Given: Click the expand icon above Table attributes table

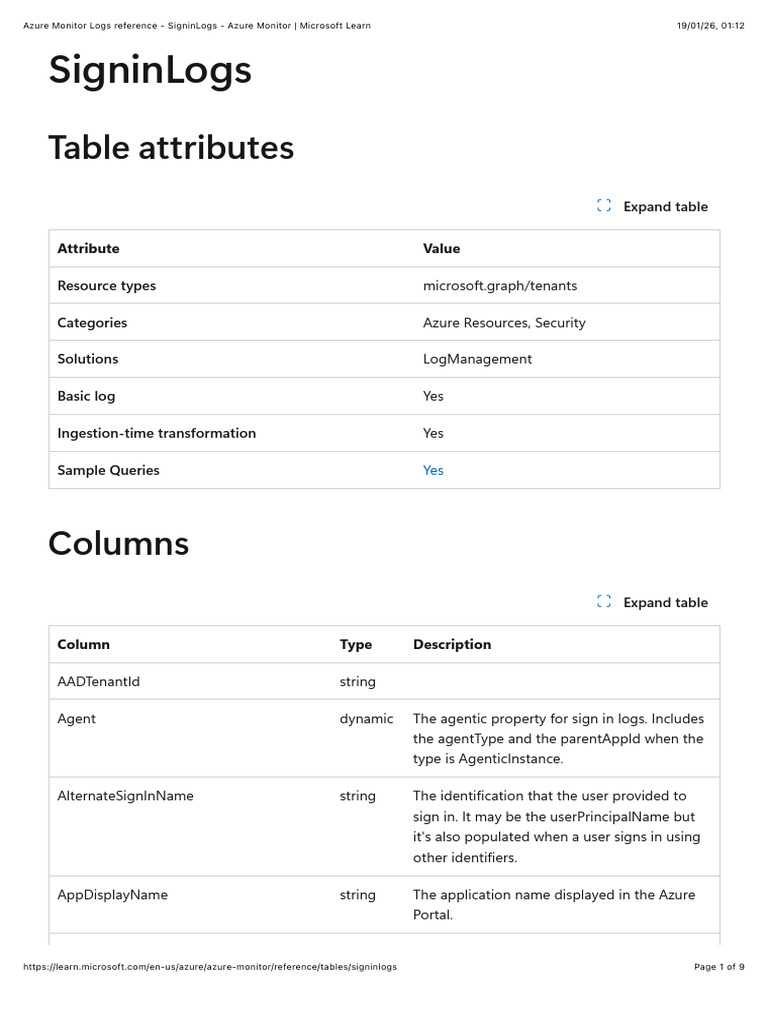Looking at the screenshot, I should tap(603, 206).
